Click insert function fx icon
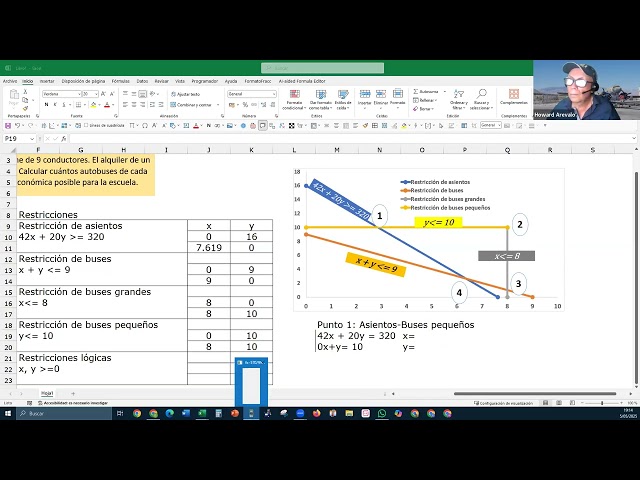The height and width of the screenshot is (480, 640). [x=64, y=139]
